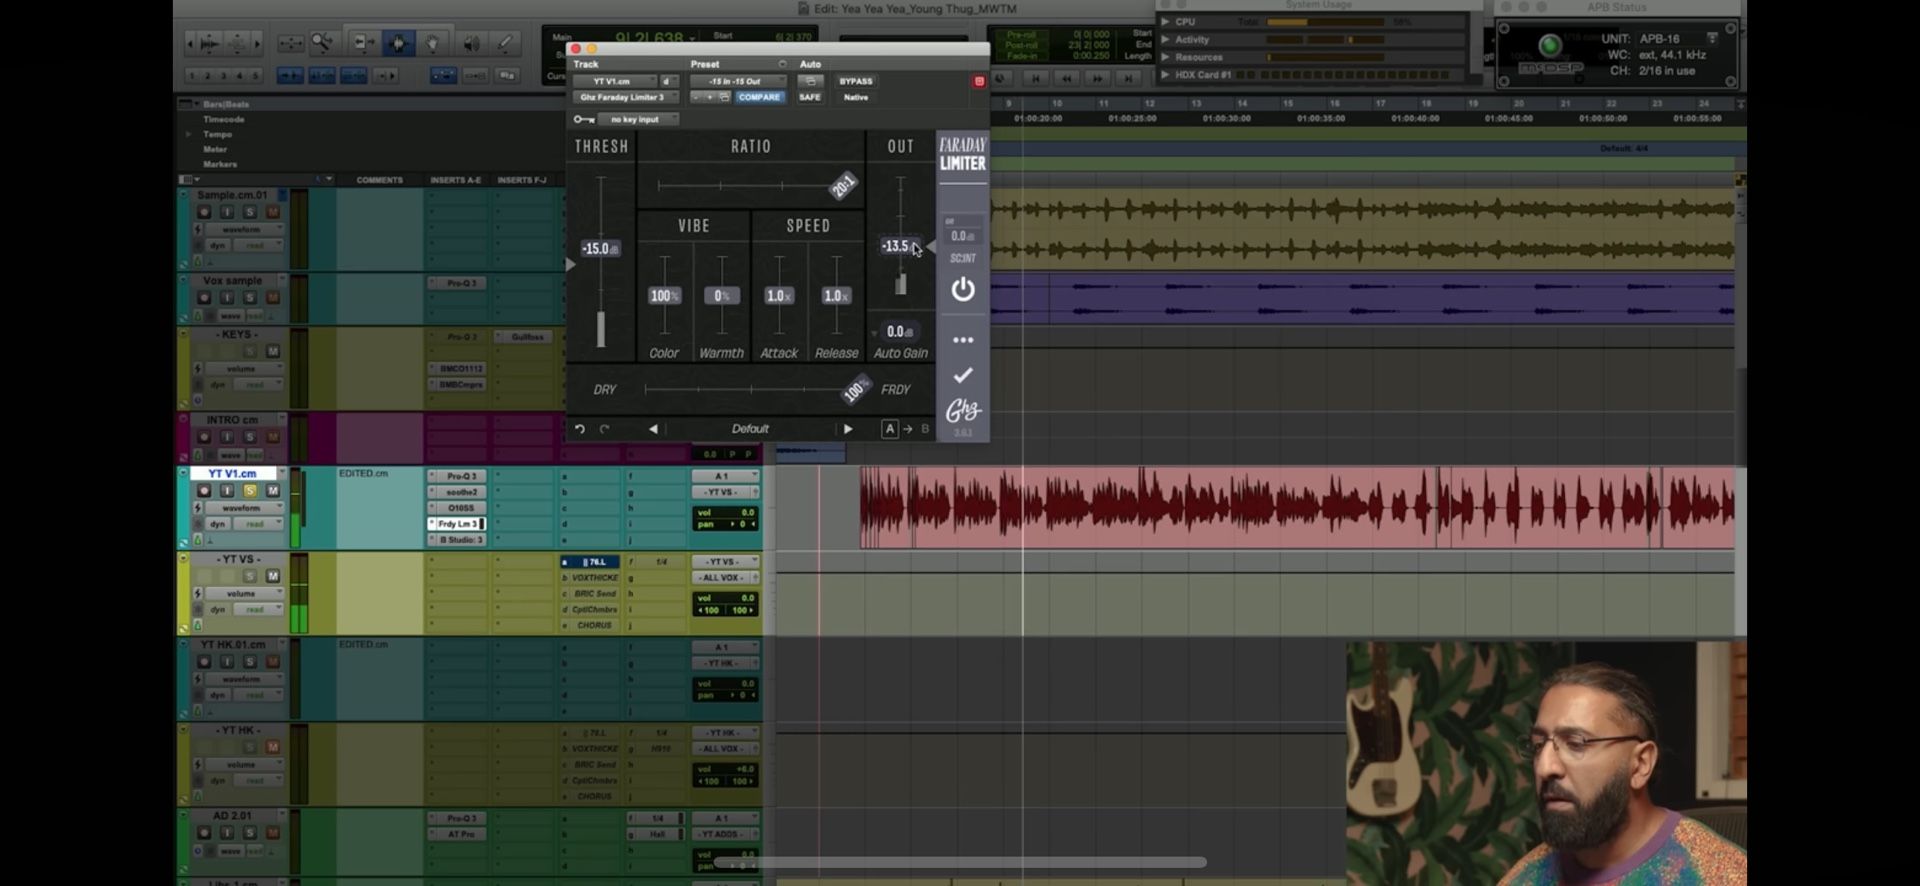Click the red target button in plugin header
This screenshot has height=886, width=1920.
(979, 81)
